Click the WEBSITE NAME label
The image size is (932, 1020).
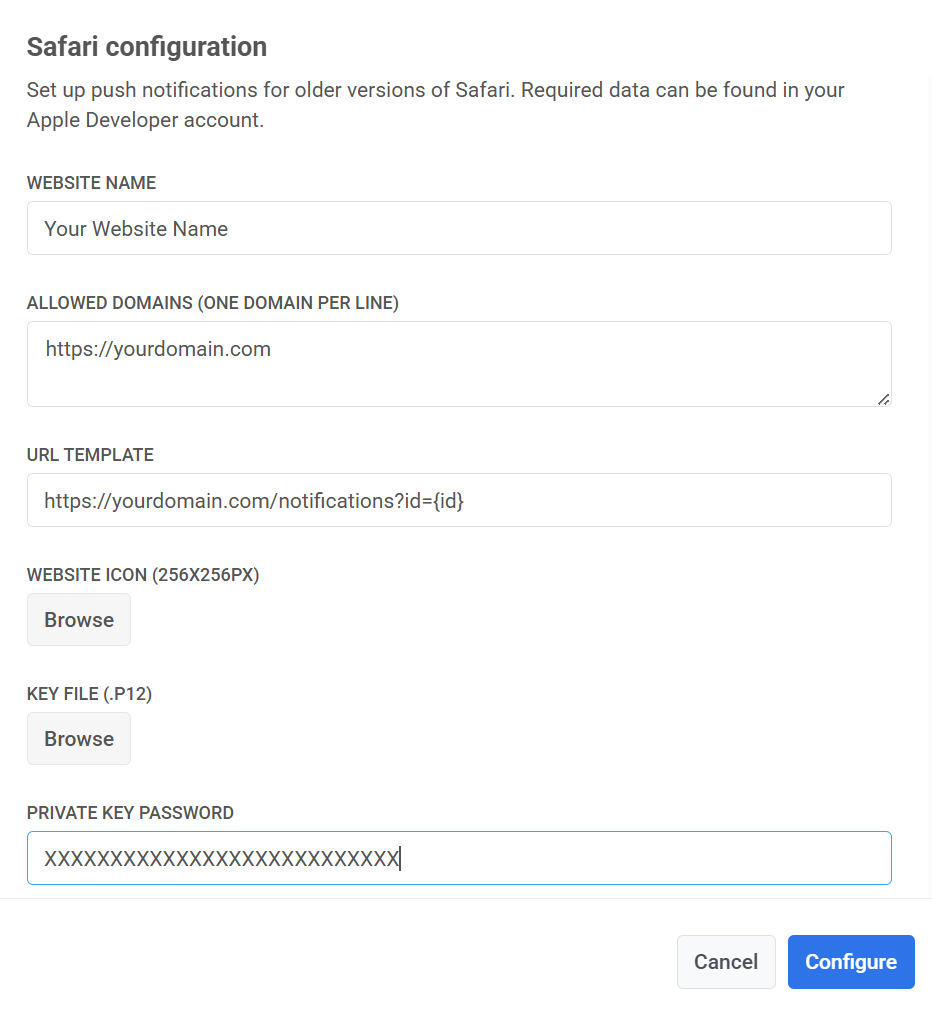91,183
